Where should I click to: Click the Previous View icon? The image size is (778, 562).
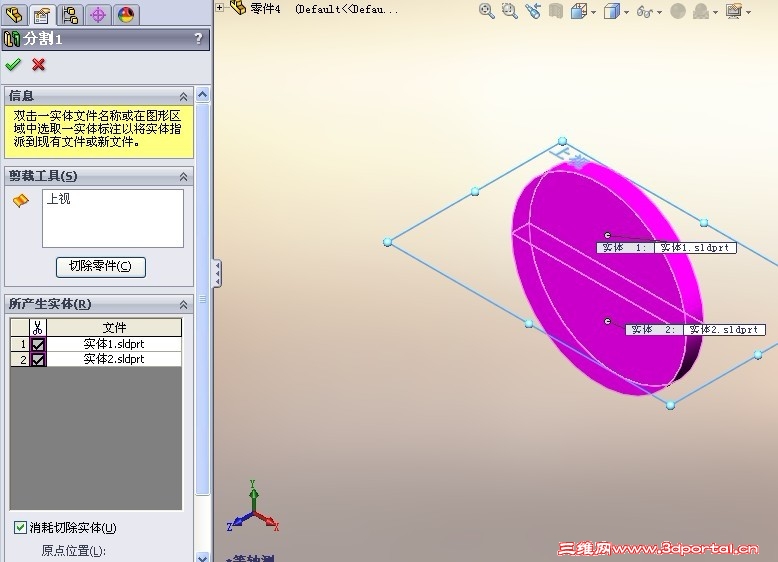pyautogui.click(x=533, y=11)
